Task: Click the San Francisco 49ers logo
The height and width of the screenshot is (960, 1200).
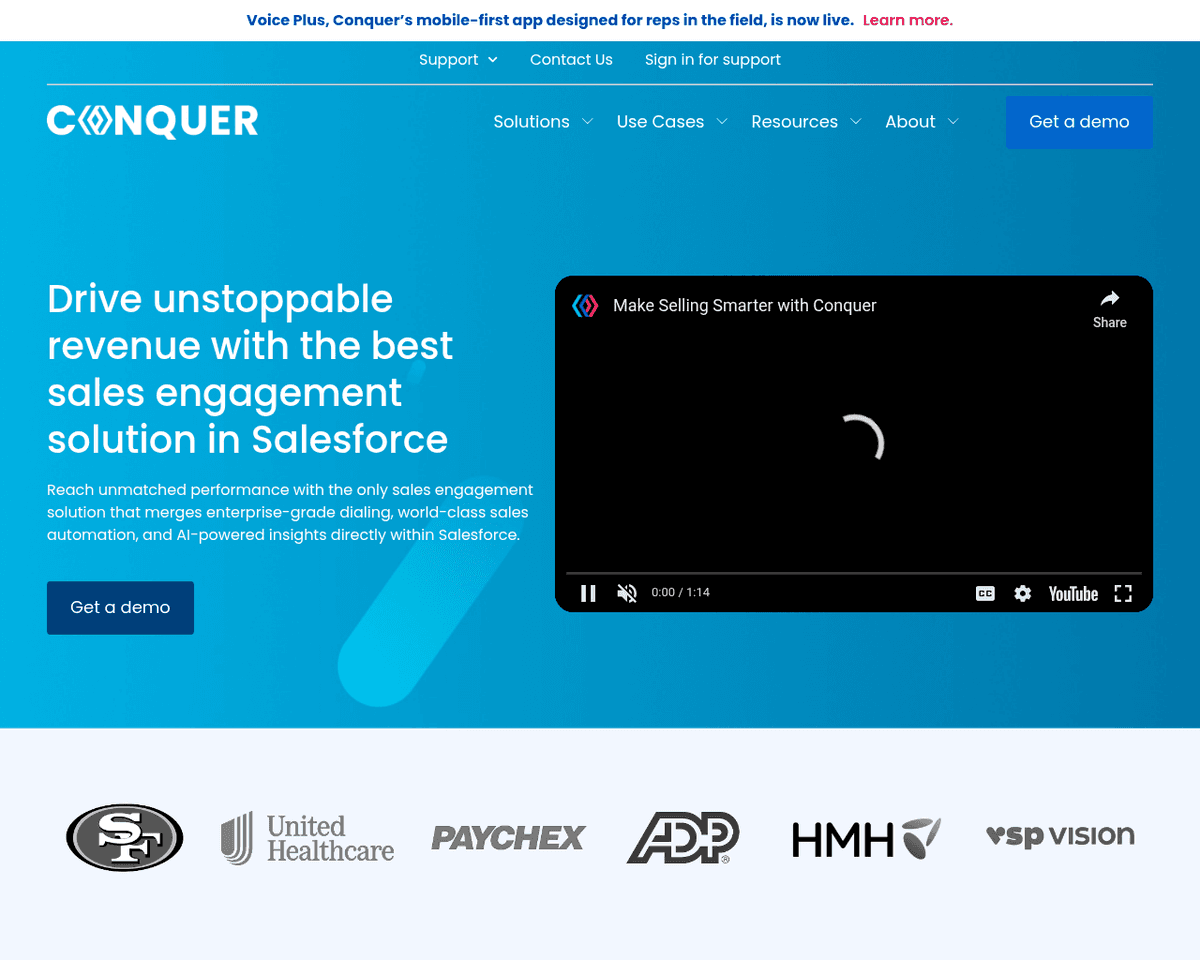Action: [x=124, y=837]
